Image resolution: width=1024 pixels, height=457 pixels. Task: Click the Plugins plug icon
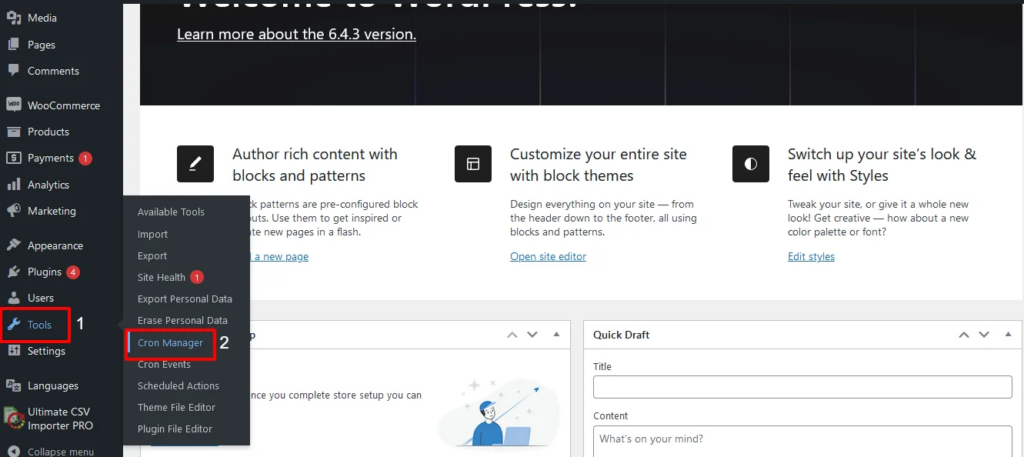click(13, 272)
